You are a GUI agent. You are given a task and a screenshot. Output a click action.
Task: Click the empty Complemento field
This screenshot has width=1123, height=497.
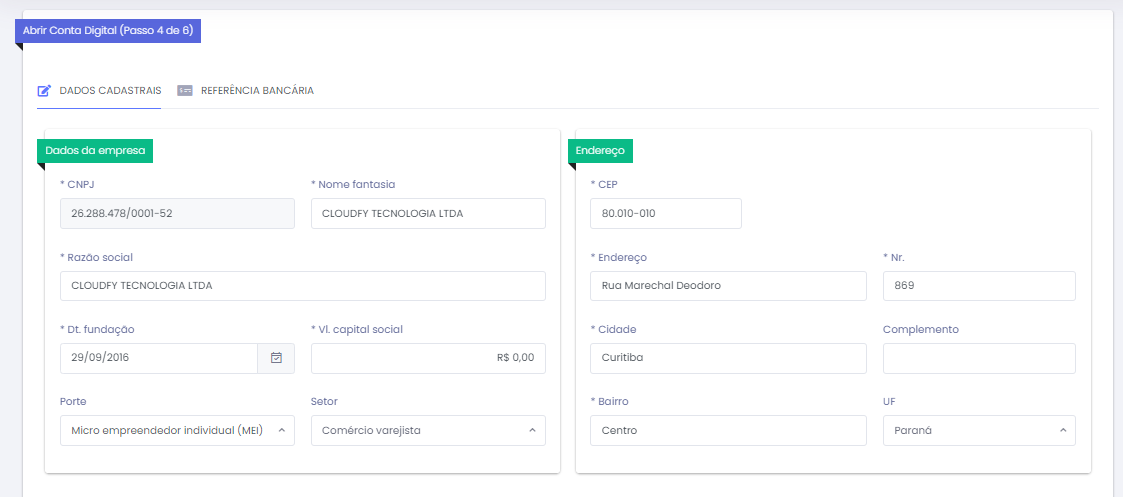click(x=979, y=358)
